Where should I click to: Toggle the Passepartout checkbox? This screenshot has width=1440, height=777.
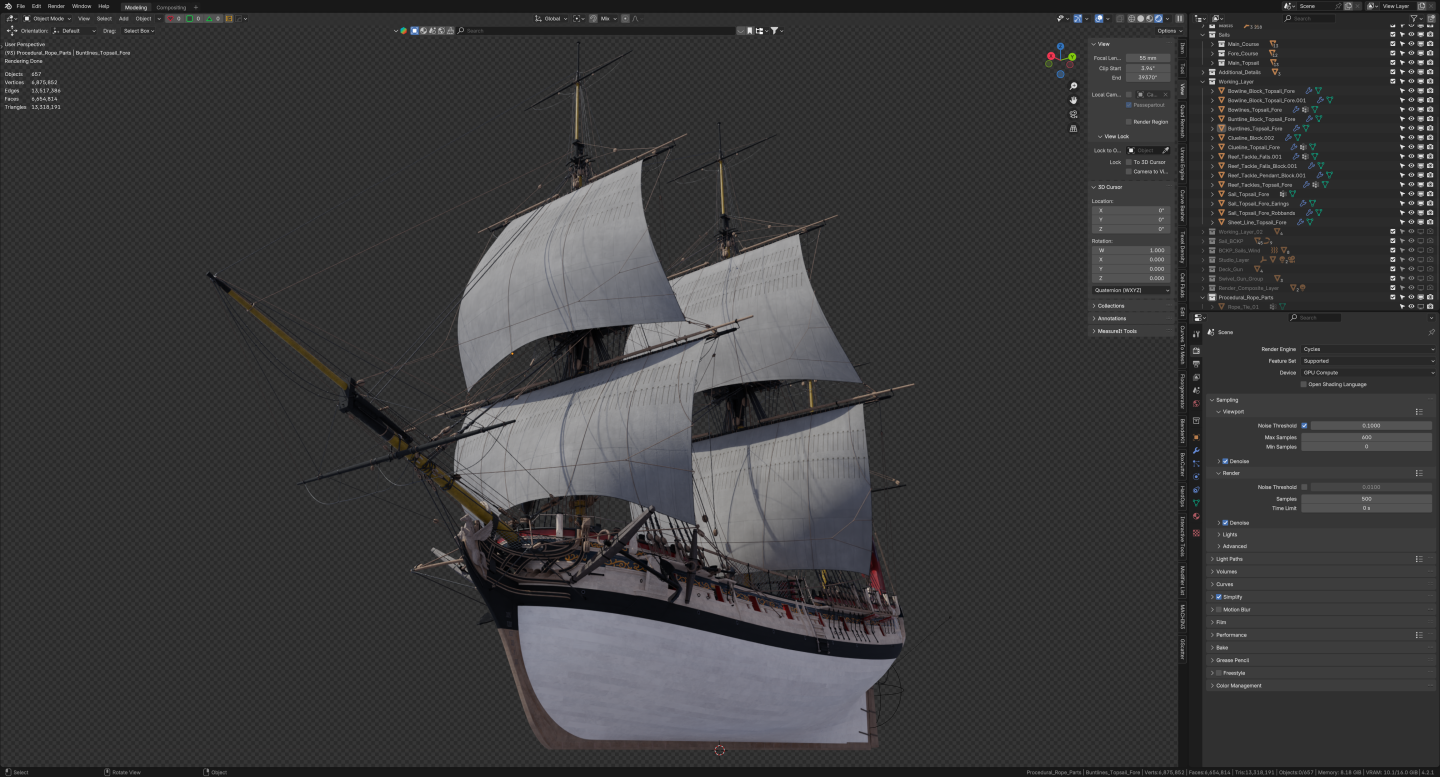coord(1129,104)
